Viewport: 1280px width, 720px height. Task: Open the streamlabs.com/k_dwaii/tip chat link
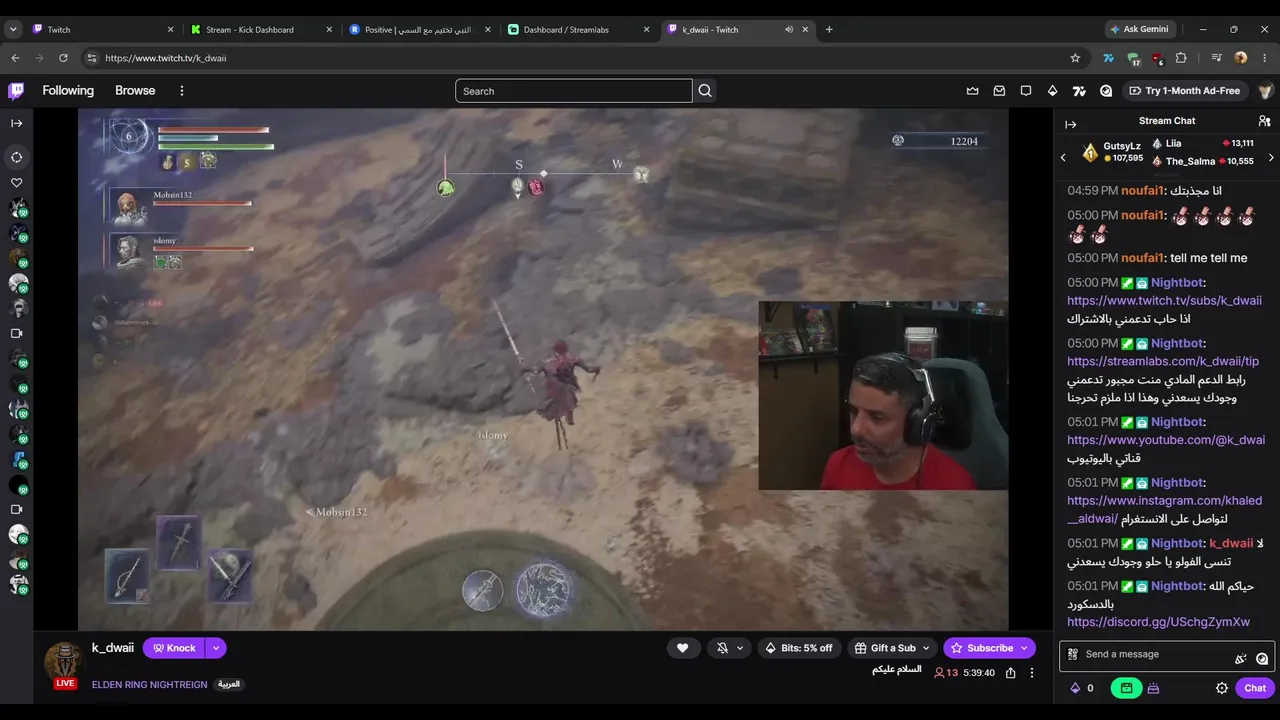coord(1163,362)
